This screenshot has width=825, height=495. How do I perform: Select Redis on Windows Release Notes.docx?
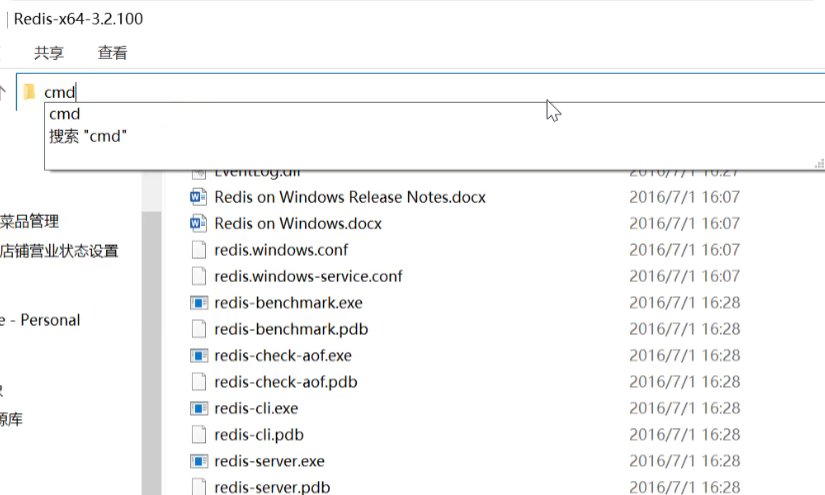[x=350, y=197]
